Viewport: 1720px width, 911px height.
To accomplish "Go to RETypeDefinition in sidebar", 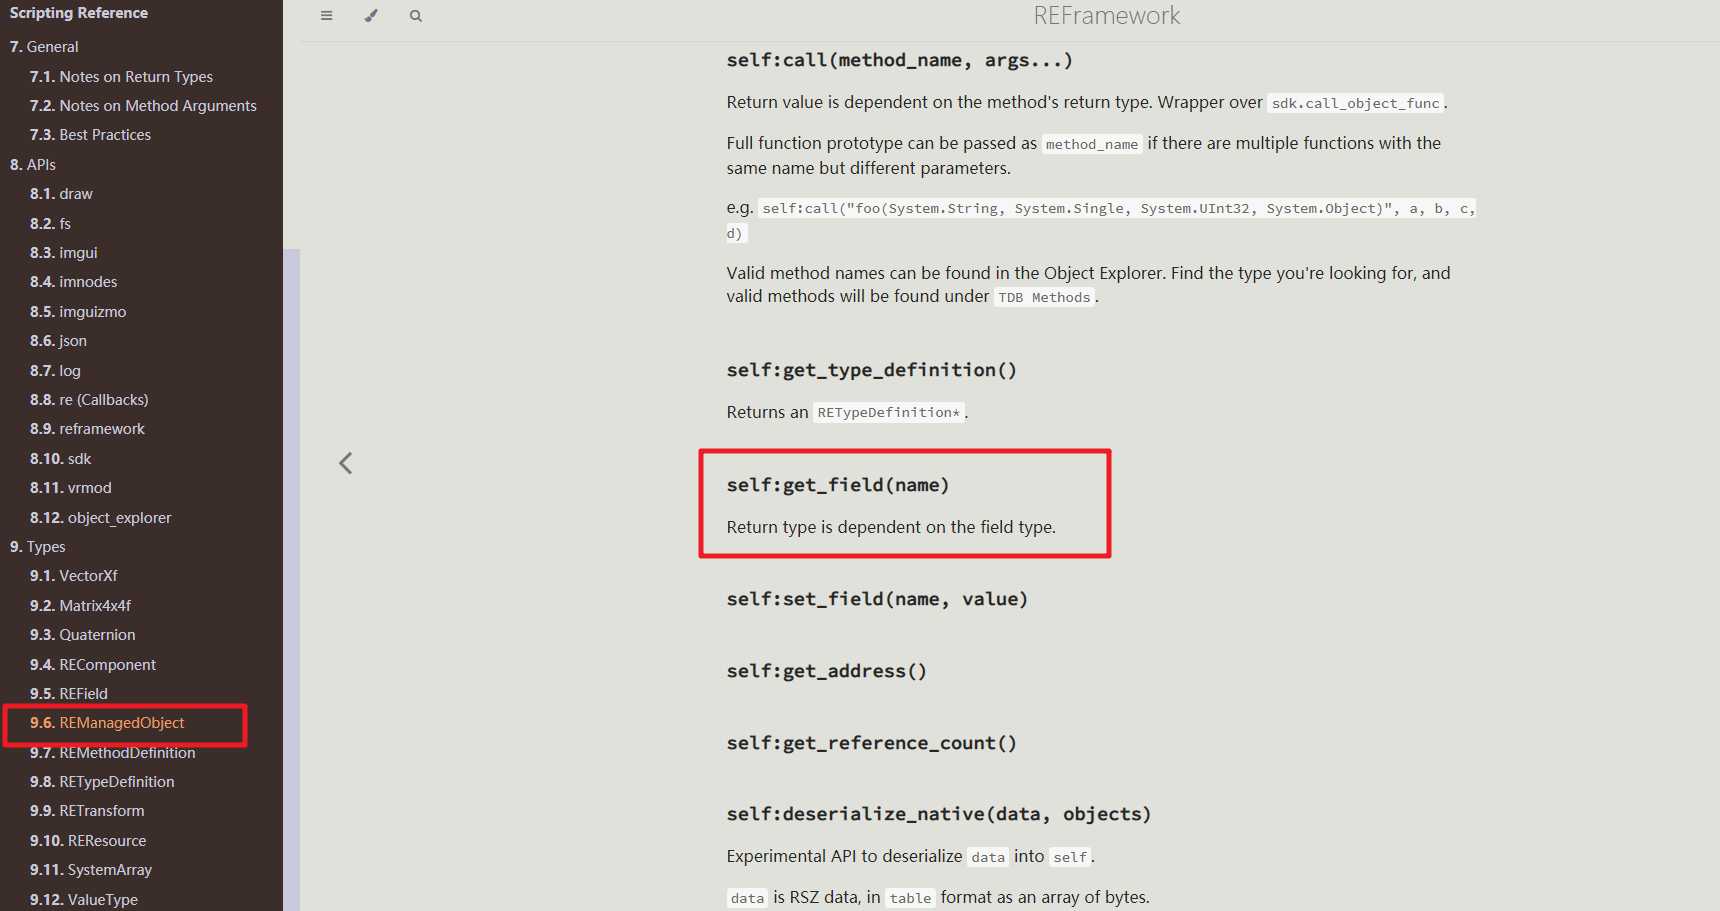I will (x=116, y=782).
